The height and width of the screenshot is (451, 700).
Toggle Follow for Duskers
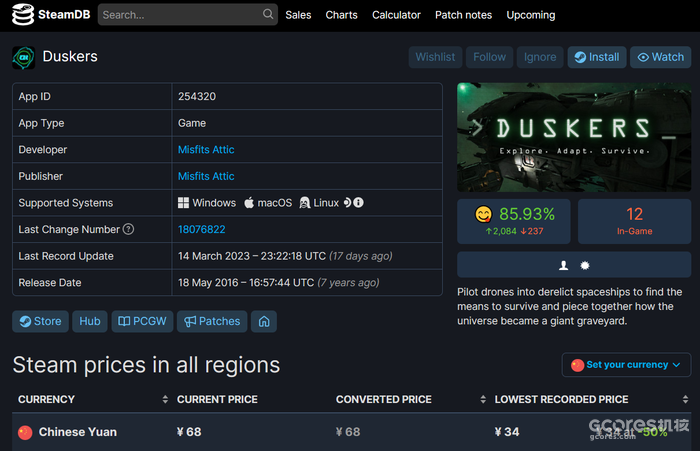tap(489, 57)
